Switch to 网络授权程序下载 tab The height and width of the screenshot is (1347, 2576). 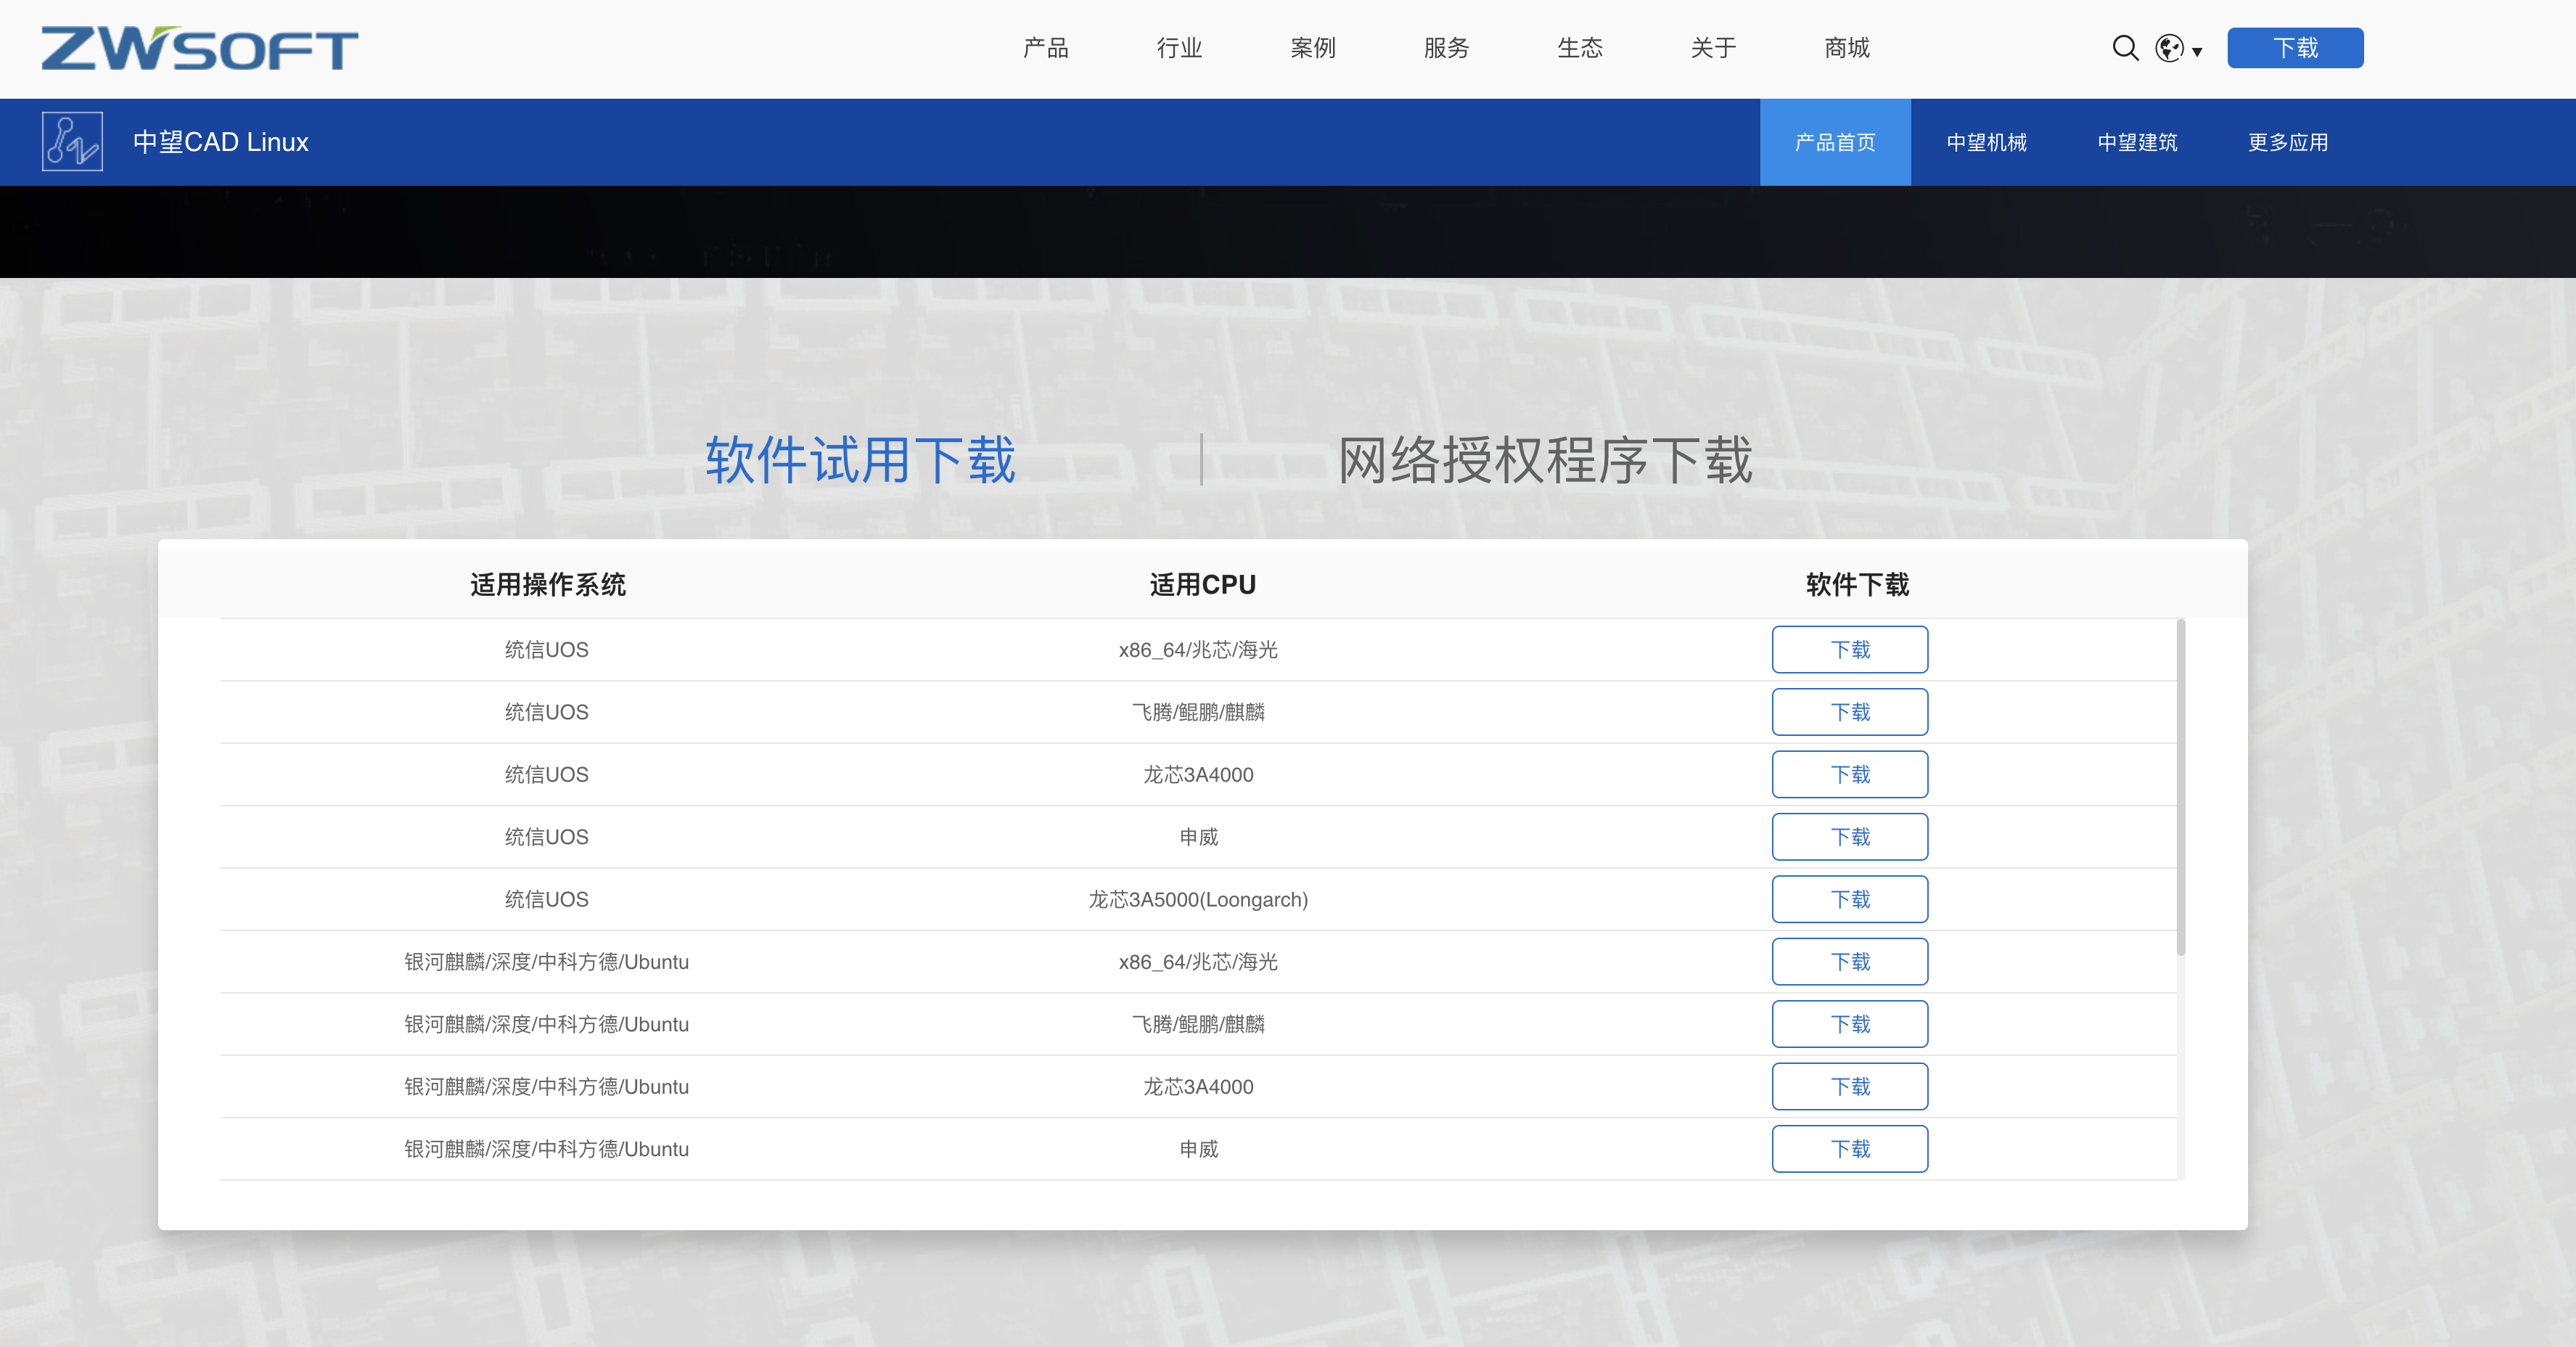click(x=1544, y=460)
